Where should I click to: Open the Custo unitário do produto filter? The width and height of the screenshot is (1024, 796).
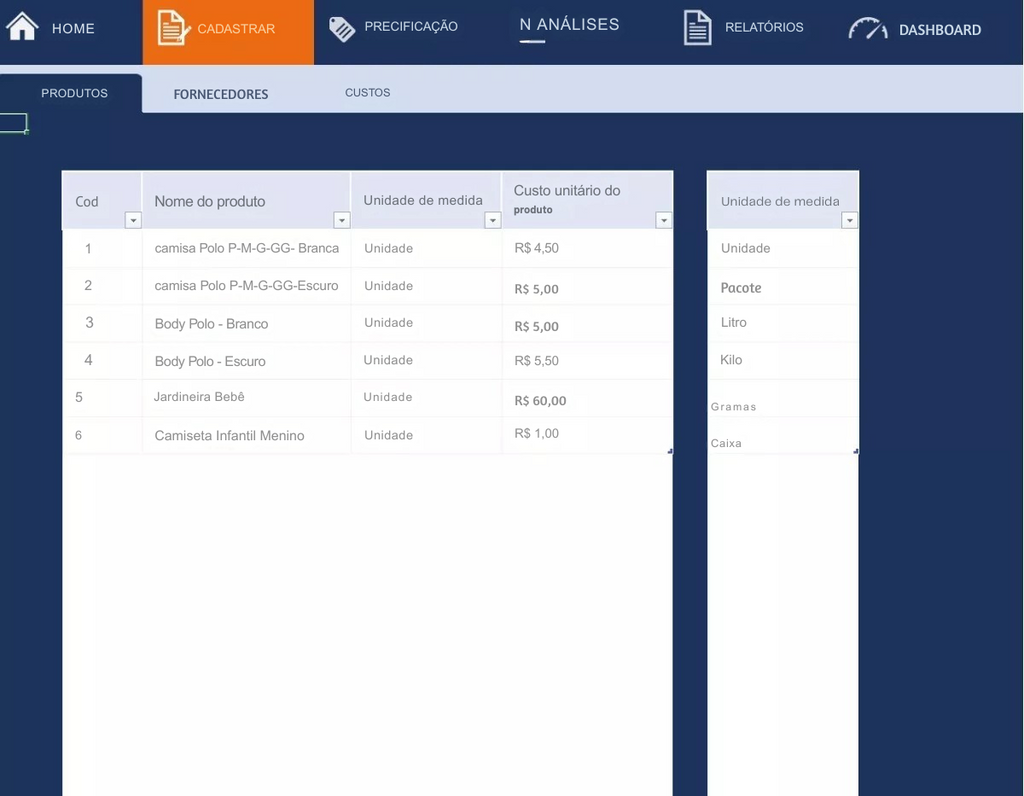[662, 221]
